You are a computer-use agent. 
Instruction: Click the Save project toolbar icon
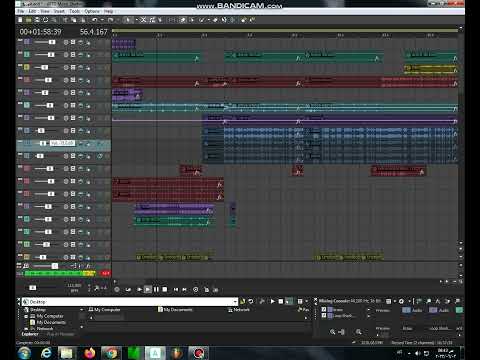click(x=37, y=20)
